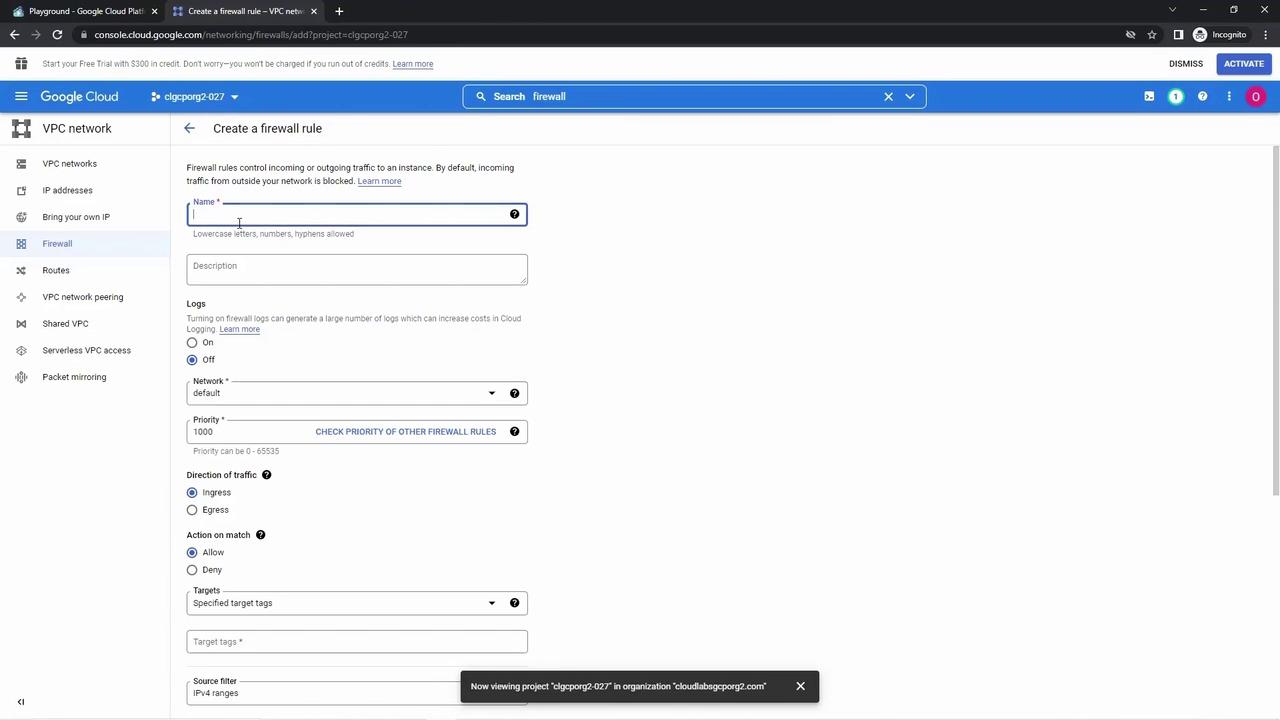
Task: Open notifications badge showing 1
Action: point(1176,97)
